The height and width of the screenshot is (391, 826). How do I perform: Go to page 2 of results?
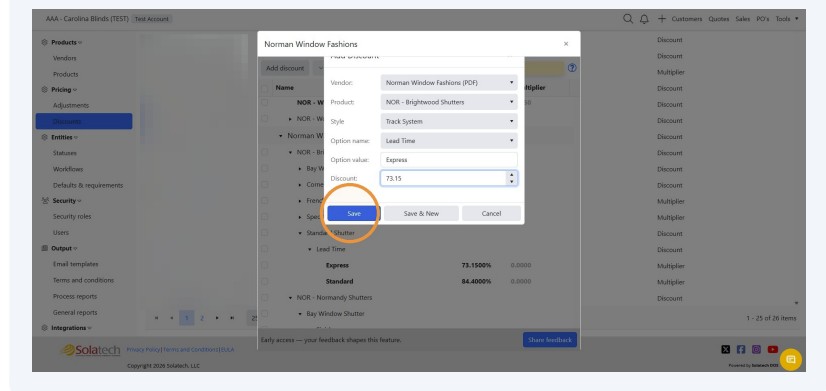click(x=202, y=318)
